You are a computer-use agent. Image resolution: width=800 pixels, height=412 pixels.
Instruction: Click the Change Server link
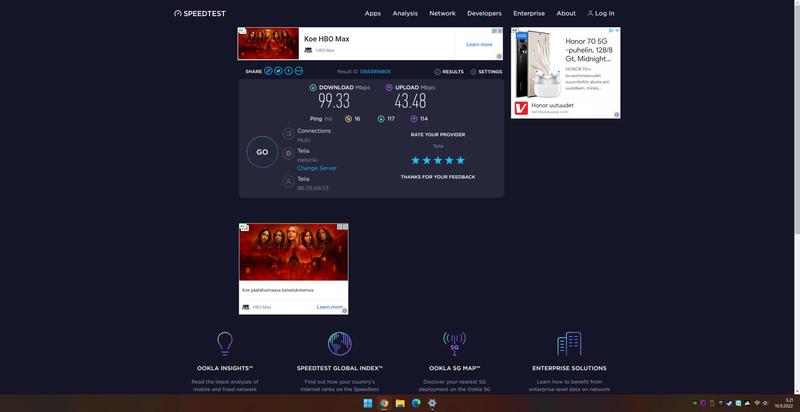pyautogui.click(x=316, y=168)
